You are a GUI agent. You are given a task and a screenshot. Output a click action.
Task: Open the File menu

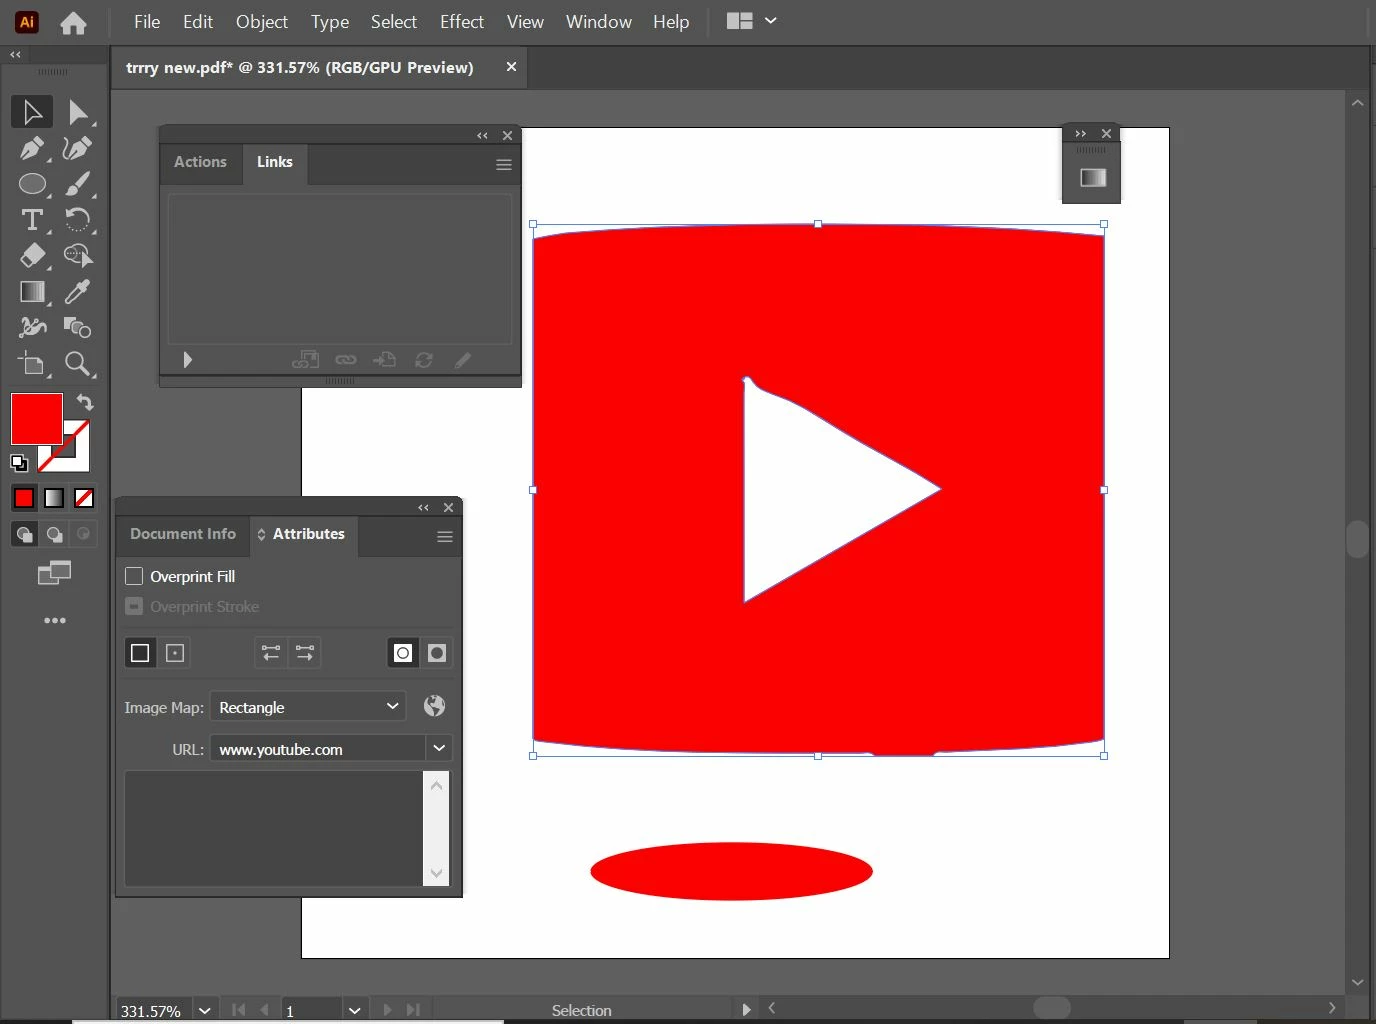coord(147,21)
